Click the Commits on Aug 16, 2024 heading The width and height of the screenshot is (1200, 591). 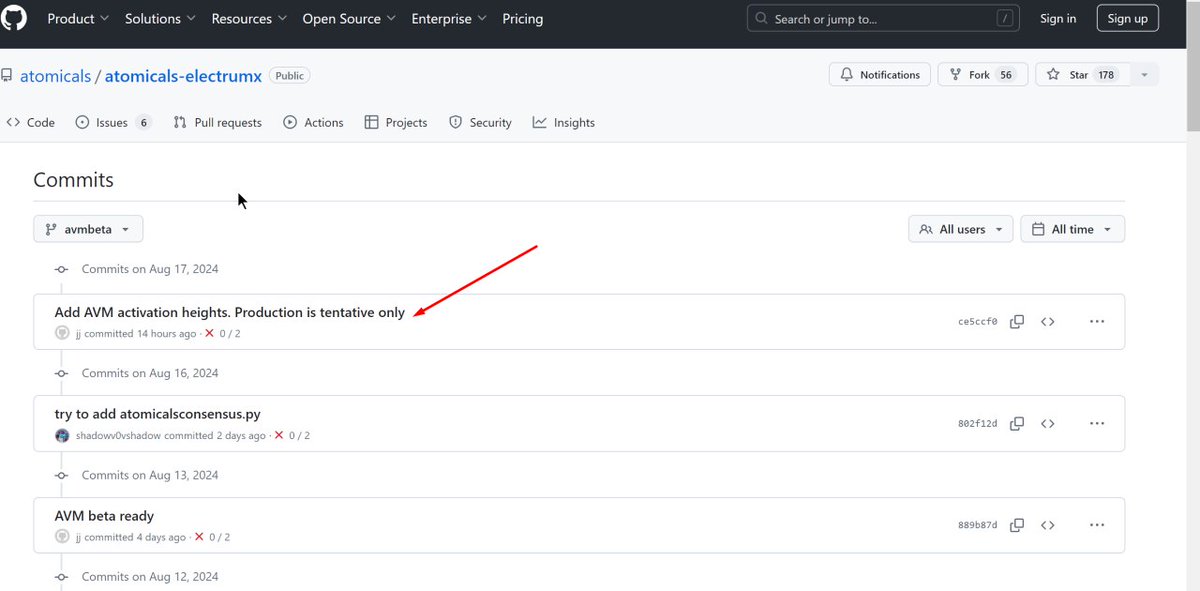150,373
